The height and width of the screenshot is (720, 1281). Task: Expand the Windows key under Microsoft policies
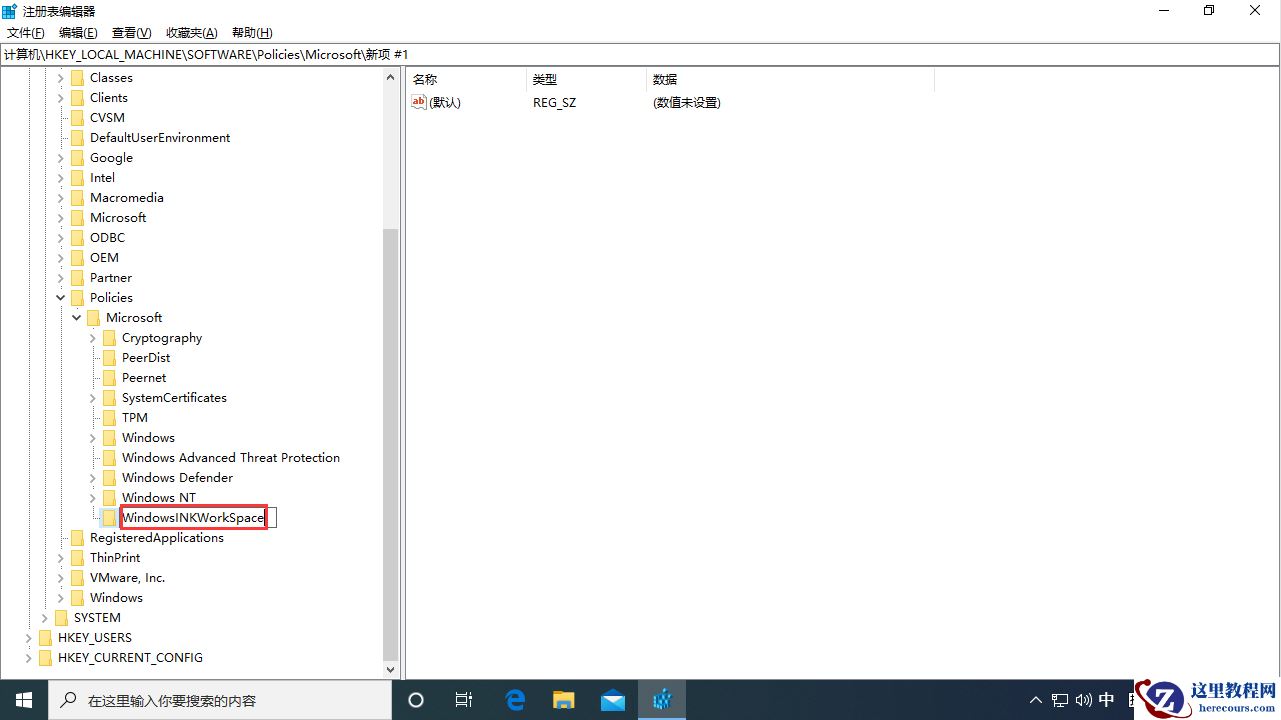[x=92, y=437]
